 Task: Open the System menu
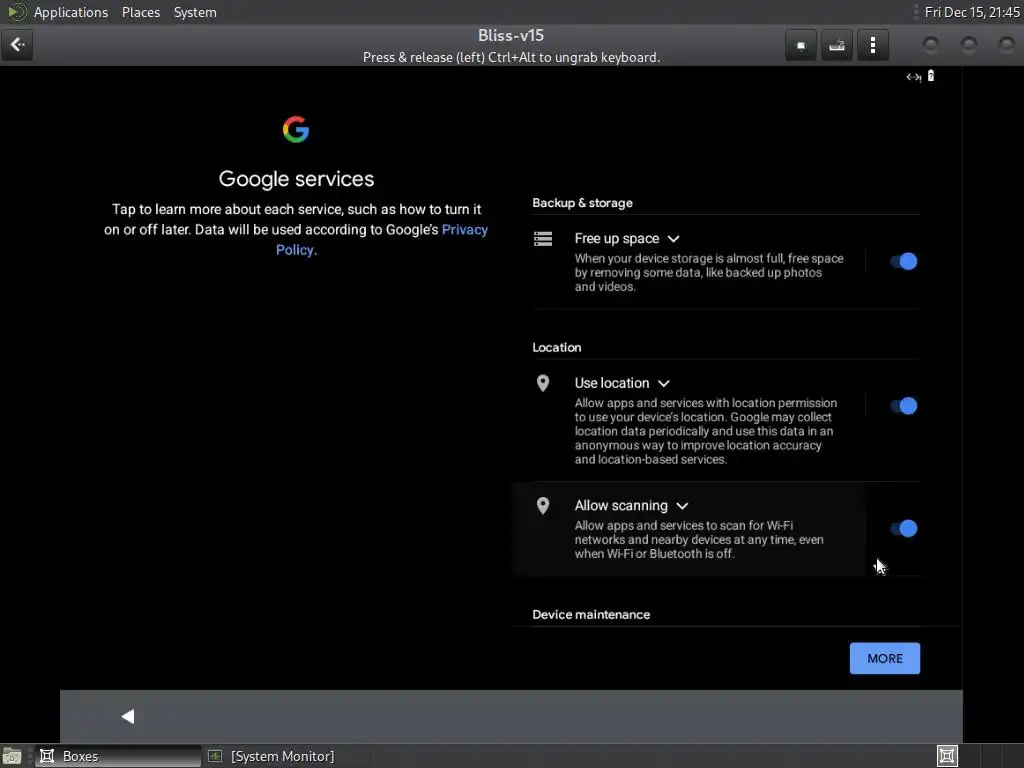click(195, 12)
